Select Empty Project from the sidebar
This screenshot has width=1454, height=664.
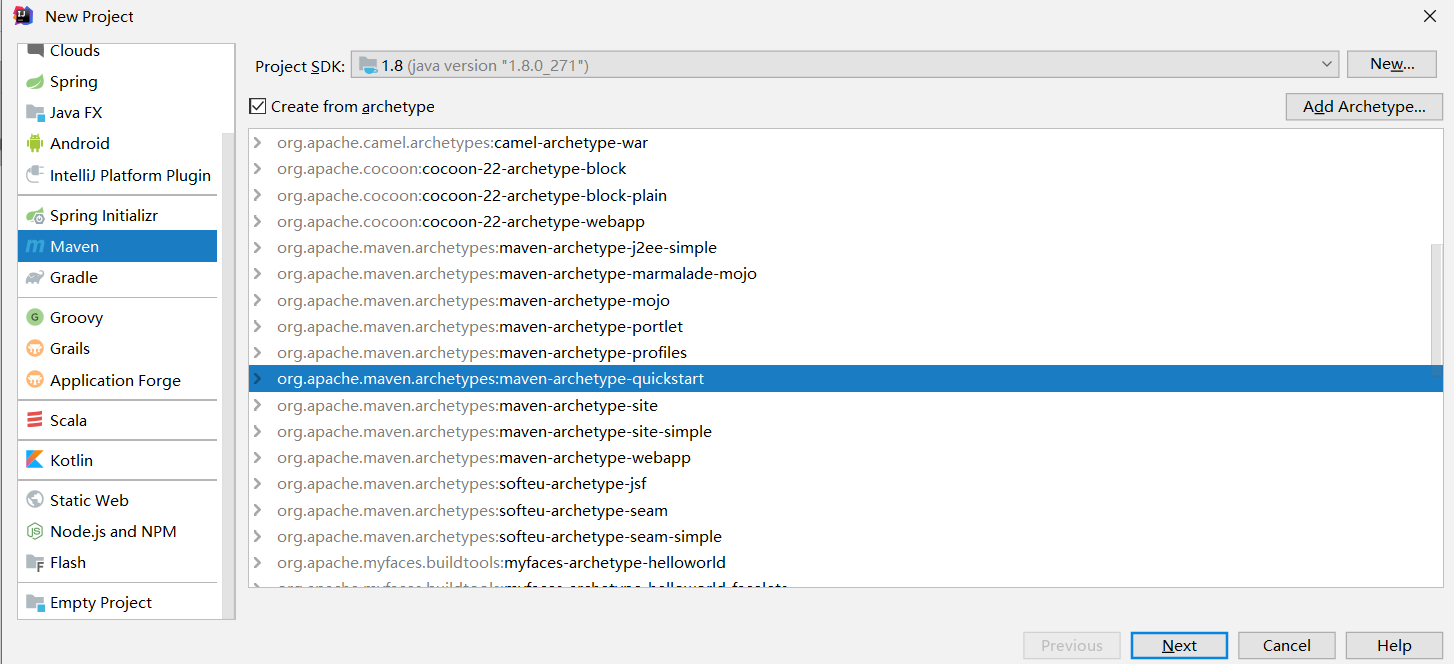(99, 602)
